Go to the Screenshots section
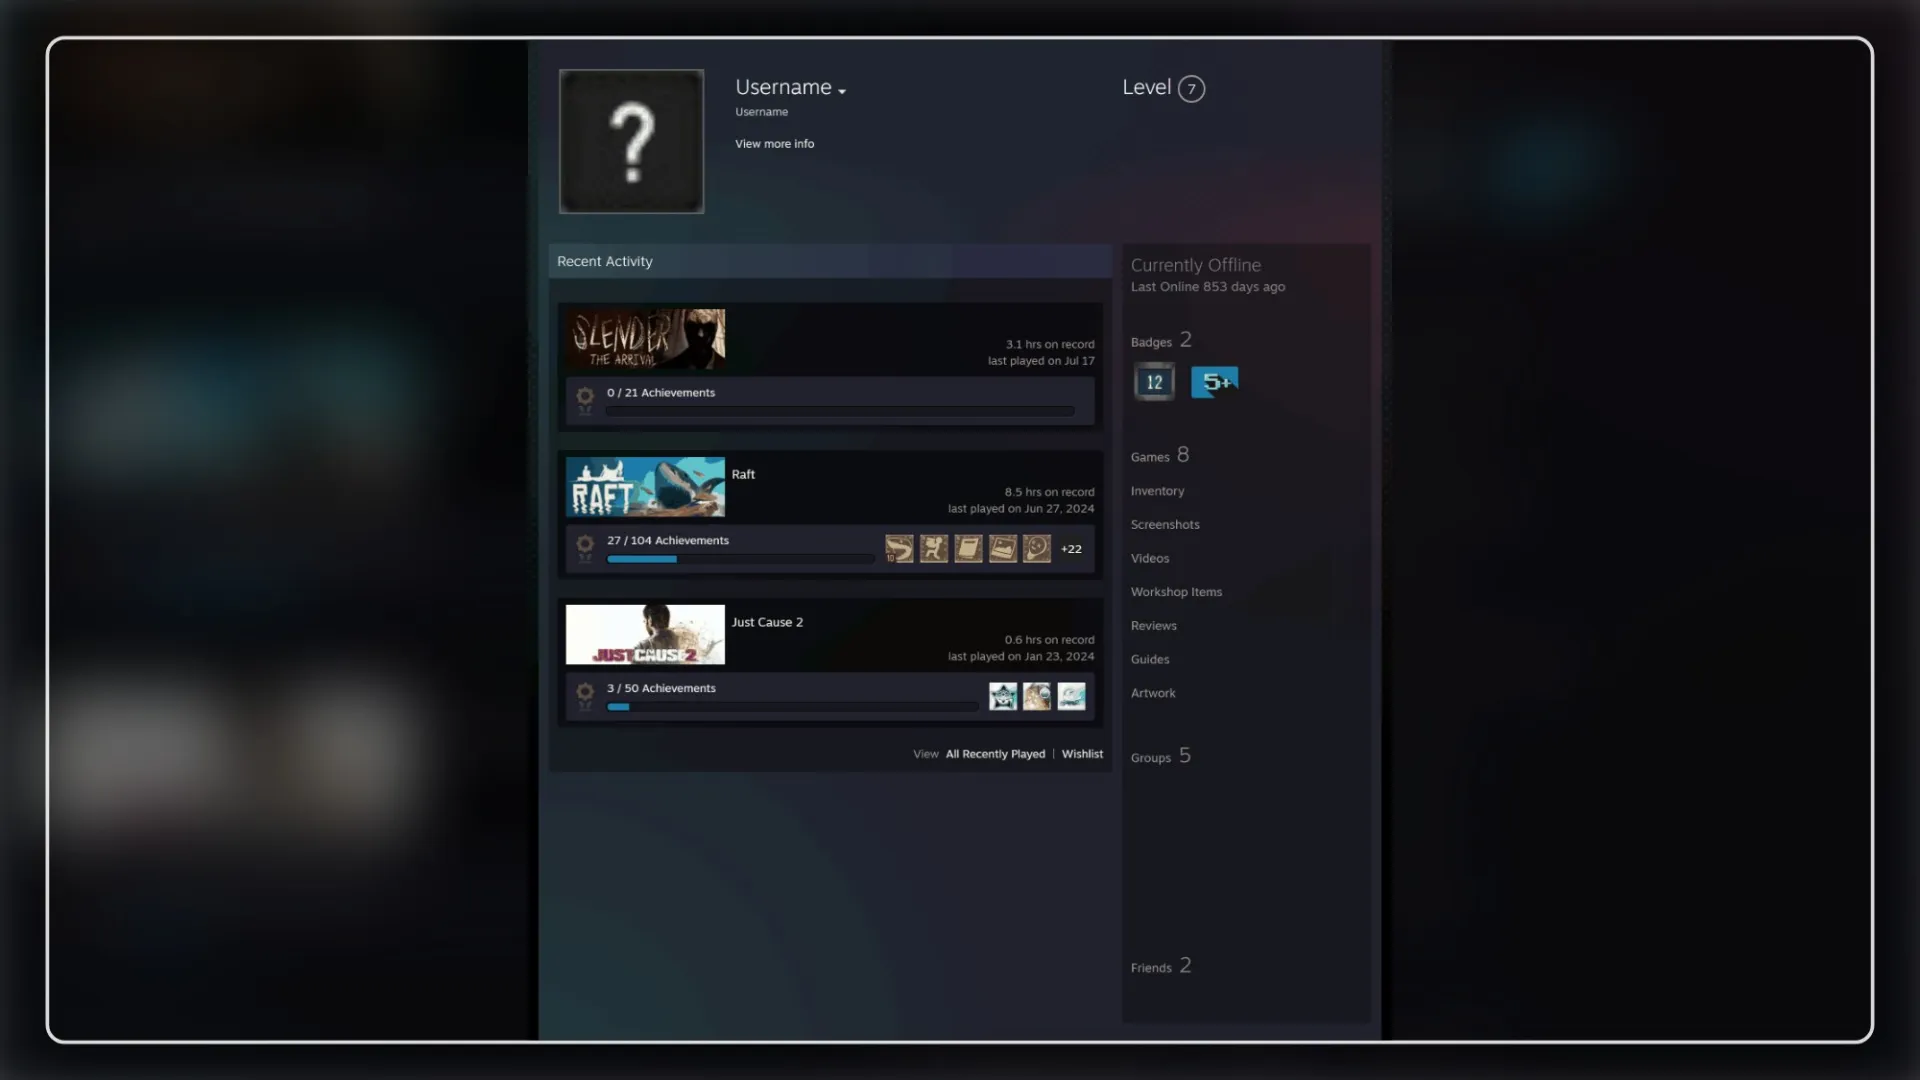 pos(1165,525)
